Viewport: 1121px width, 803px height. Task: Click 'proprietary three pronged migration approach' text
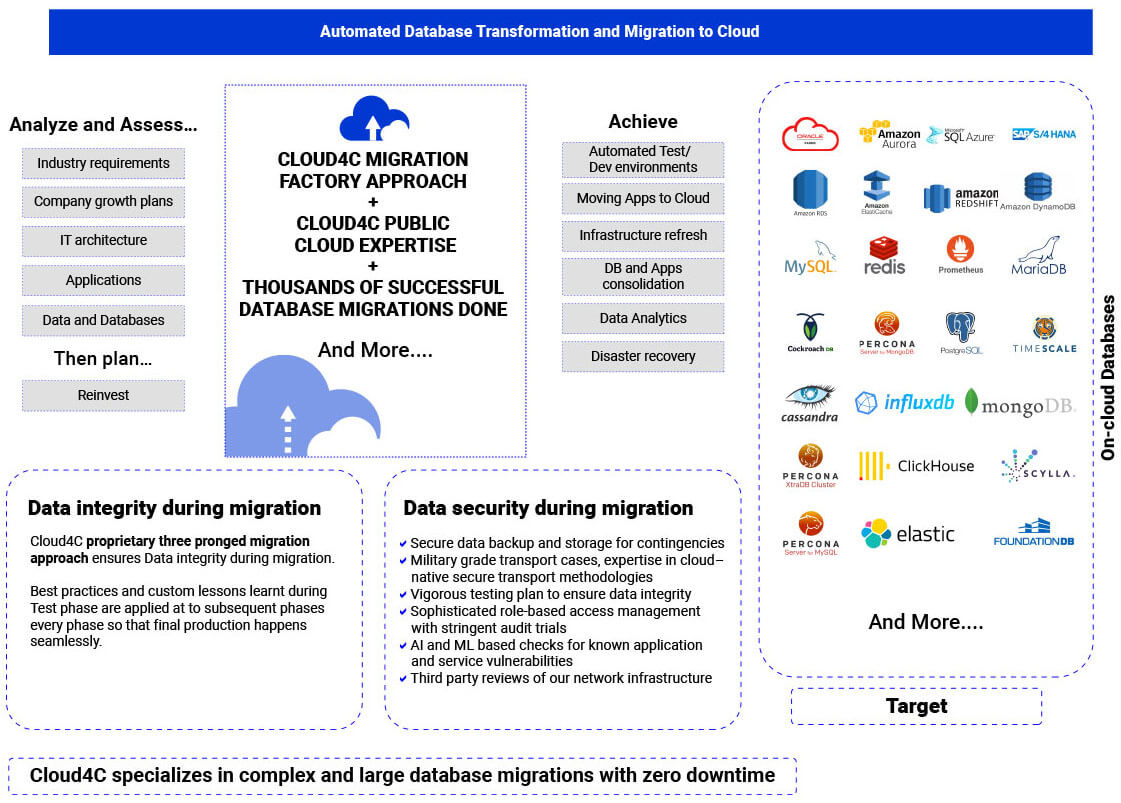[170, 549]
